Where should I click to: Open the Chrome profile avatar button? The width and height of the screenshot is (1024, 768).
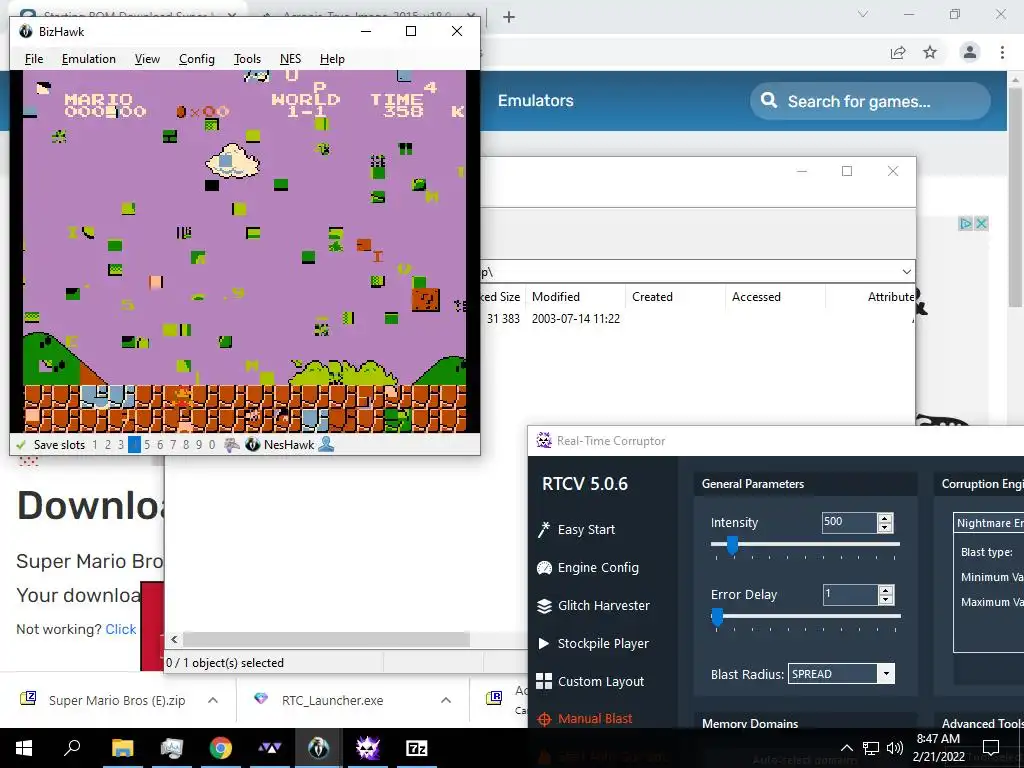[x=970, y=52]
